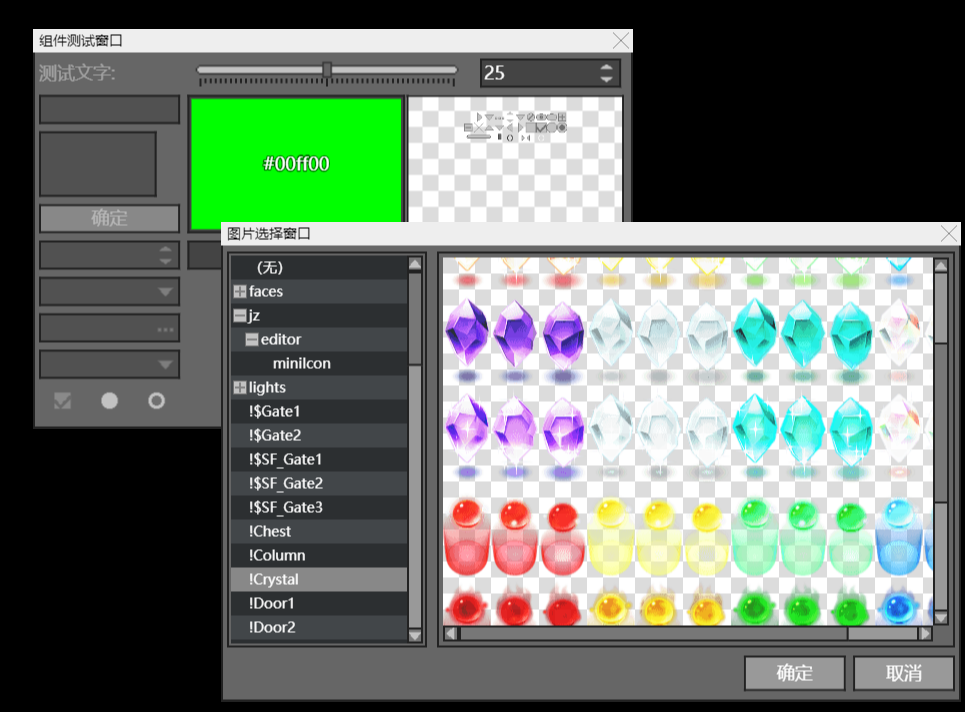This screenshot has width=965, height=712.
Task: Close the 组件测试窗口 window
Action: [x=621, y=41]
